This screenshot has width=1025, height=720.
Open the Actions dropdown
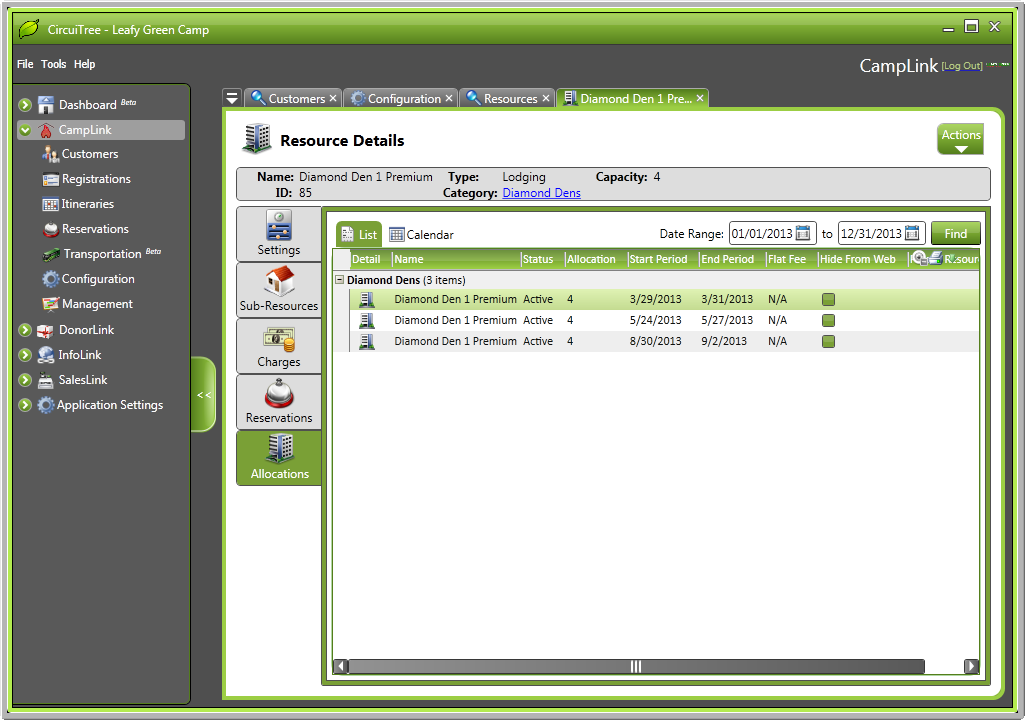[x=960, y=140]
